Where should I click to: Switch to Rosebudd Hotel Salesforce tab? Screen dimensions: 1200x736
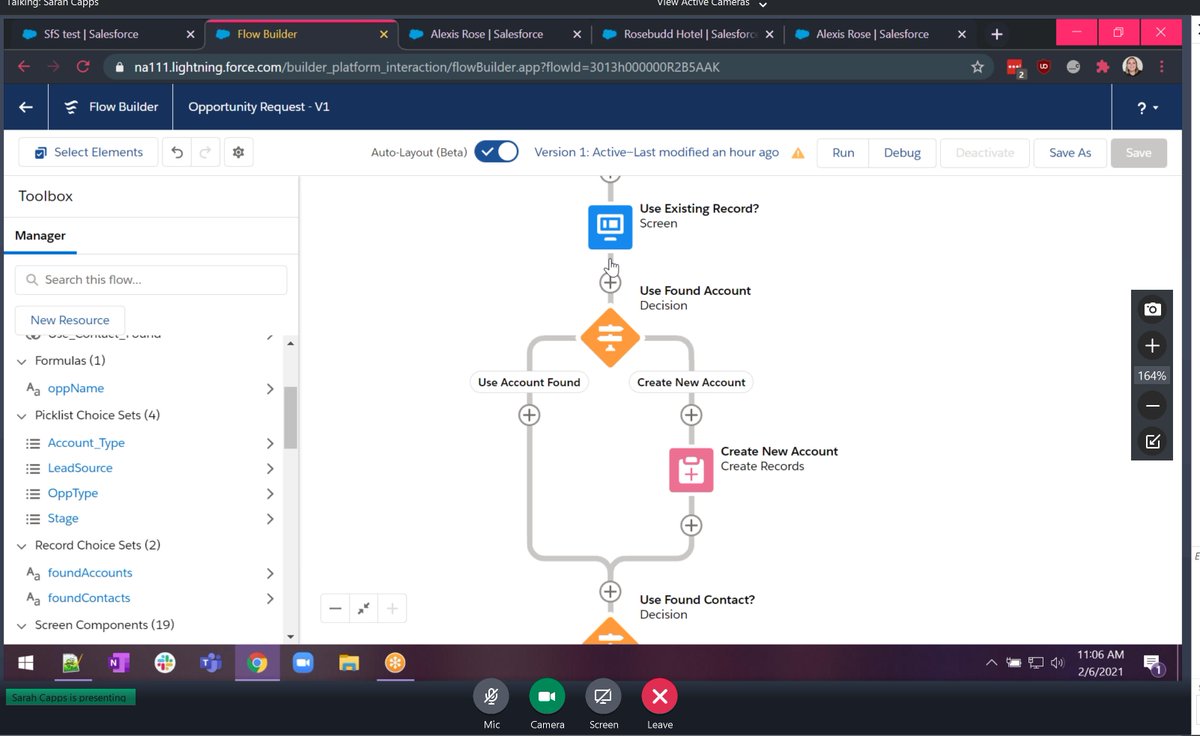688,34
